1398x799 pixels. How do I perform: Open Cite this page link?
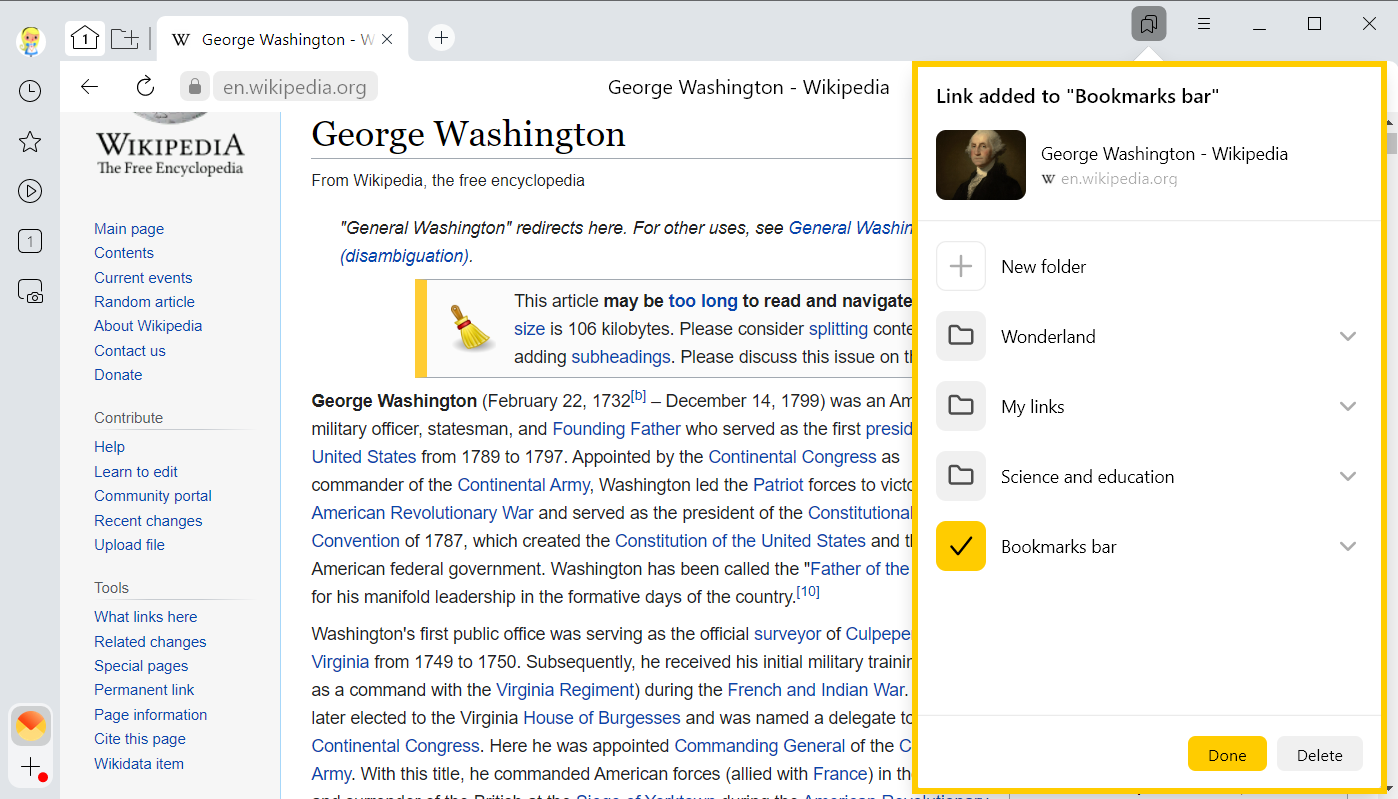coord(140,739)
